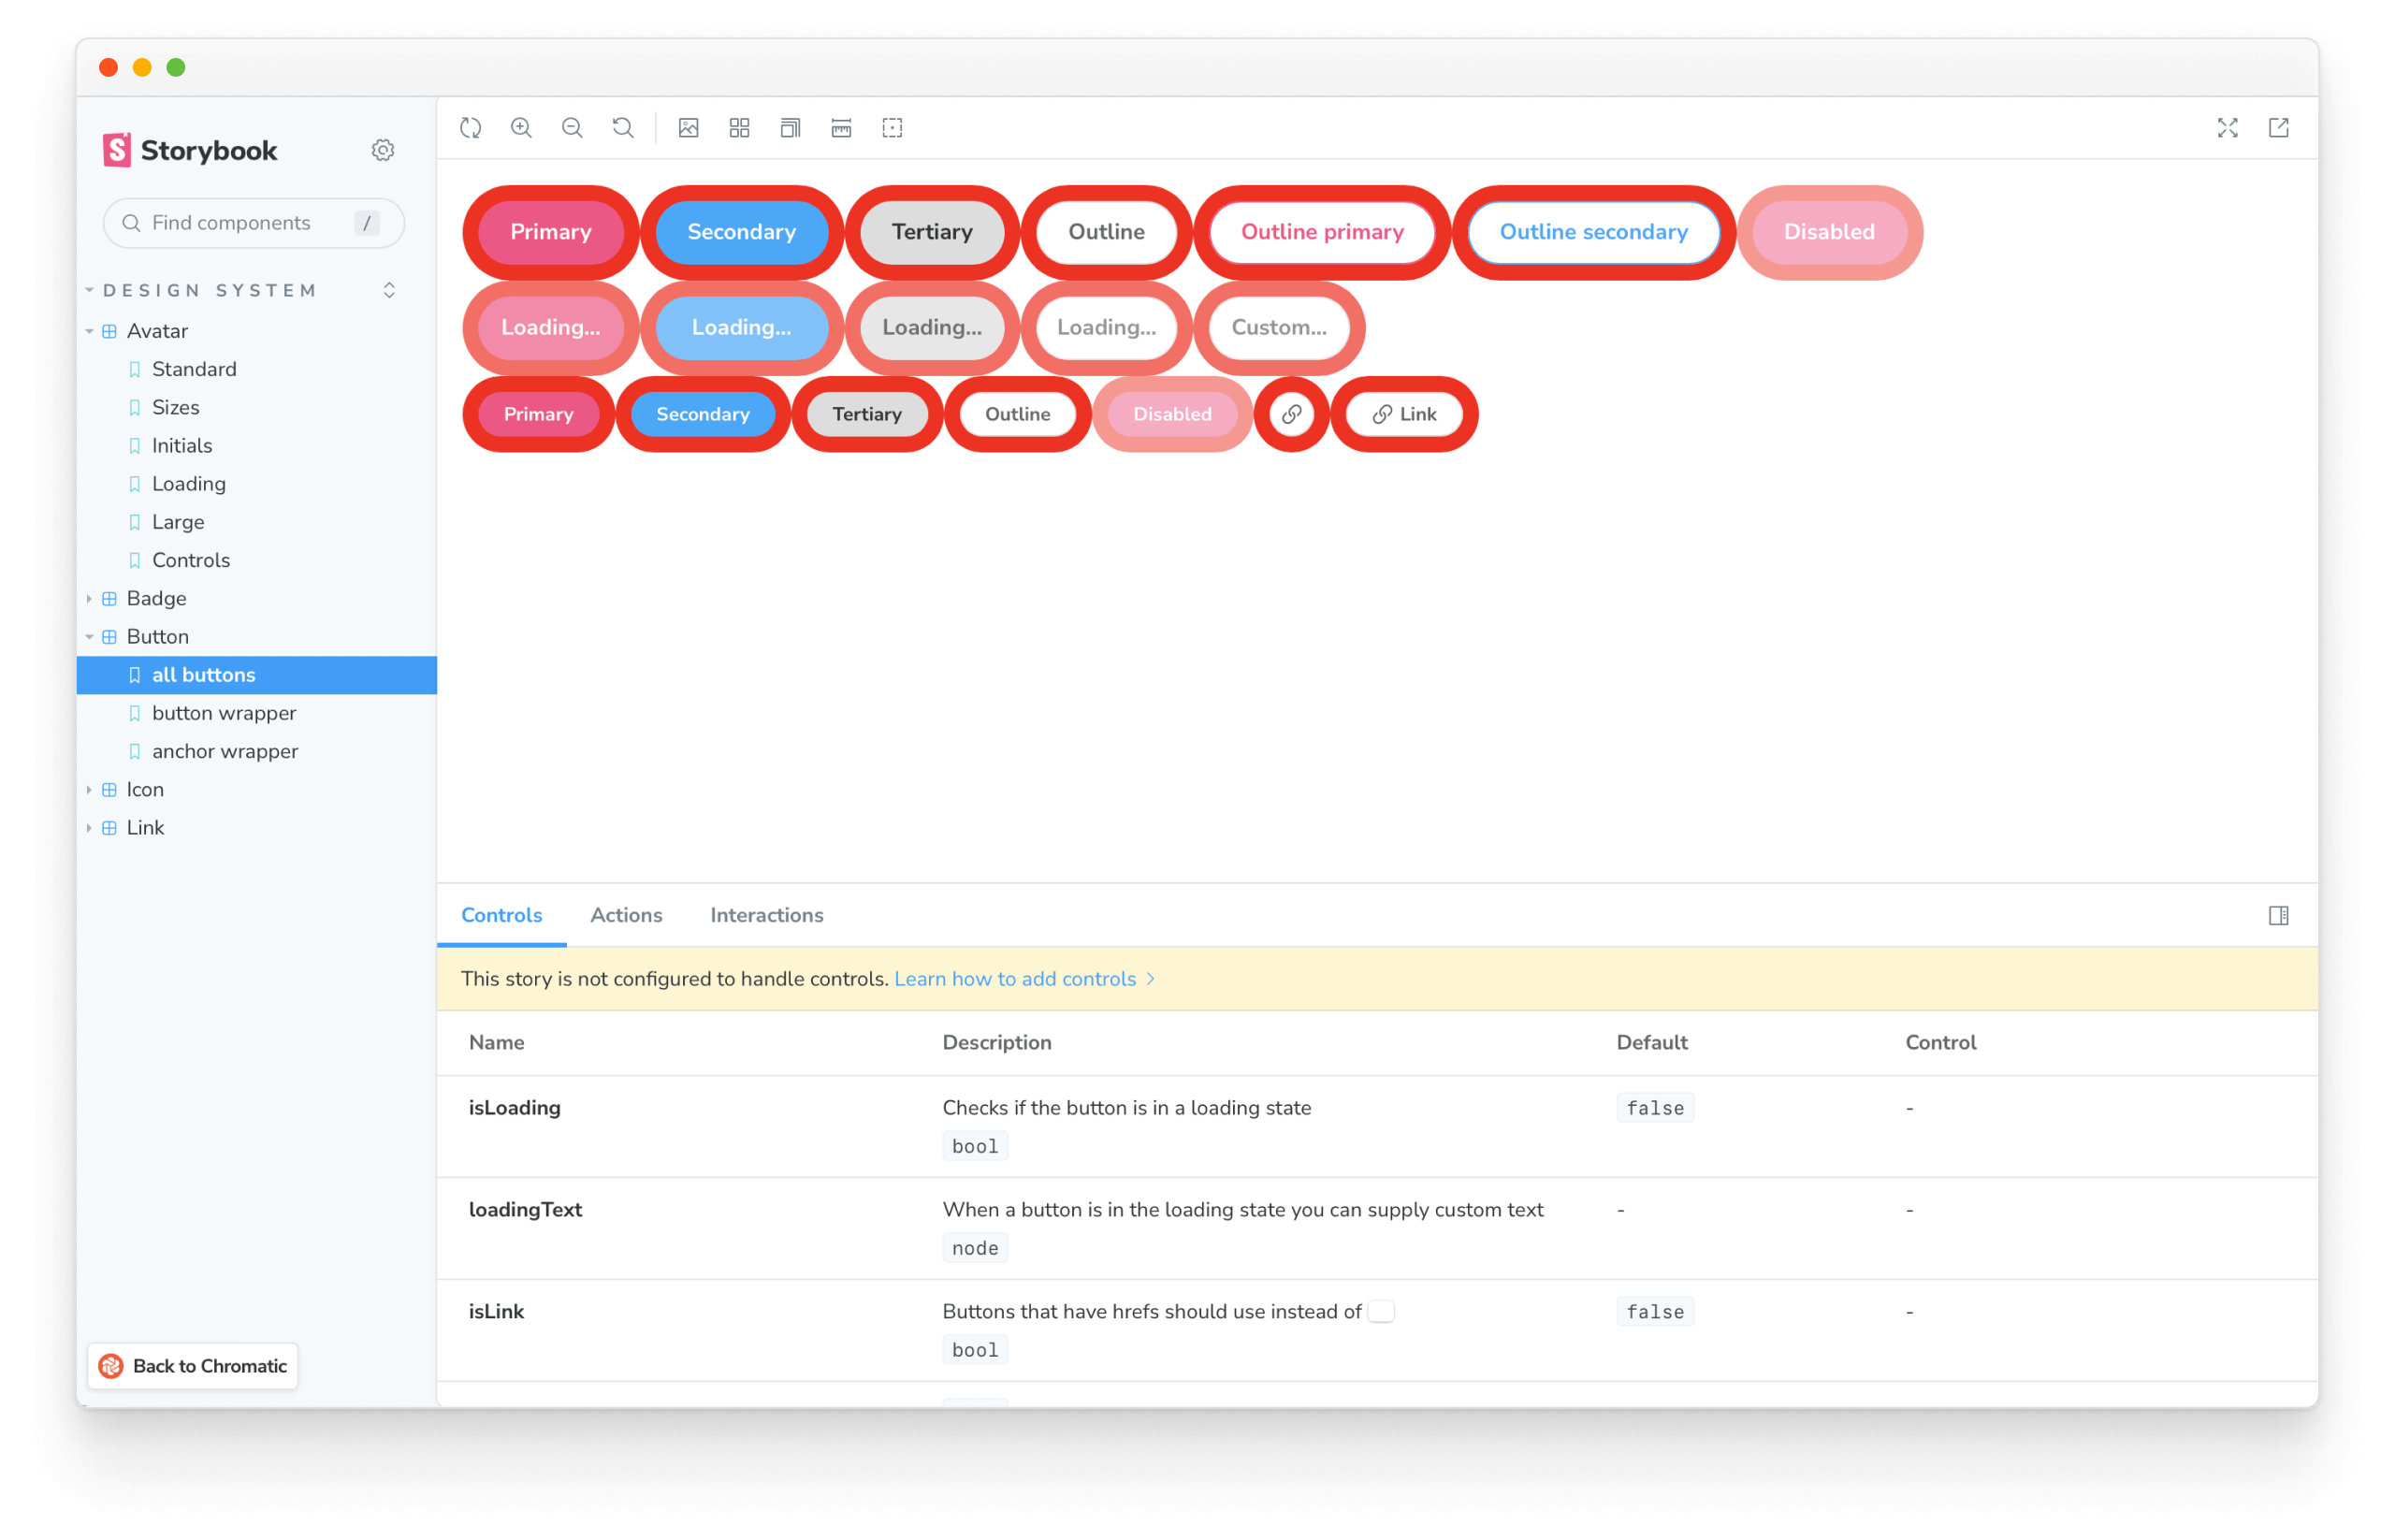Click the Controls tab in bottom panel
Screen dimensions: 2395x1540
point(501,913)
